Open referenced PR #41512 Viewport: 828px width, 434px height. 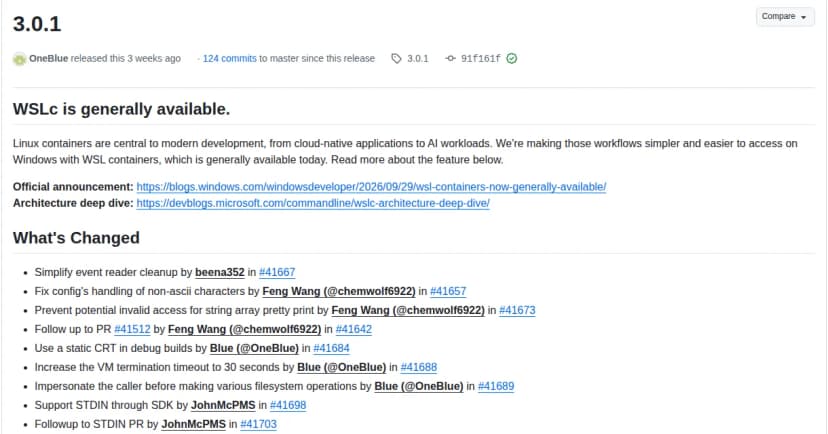point(132,329)
